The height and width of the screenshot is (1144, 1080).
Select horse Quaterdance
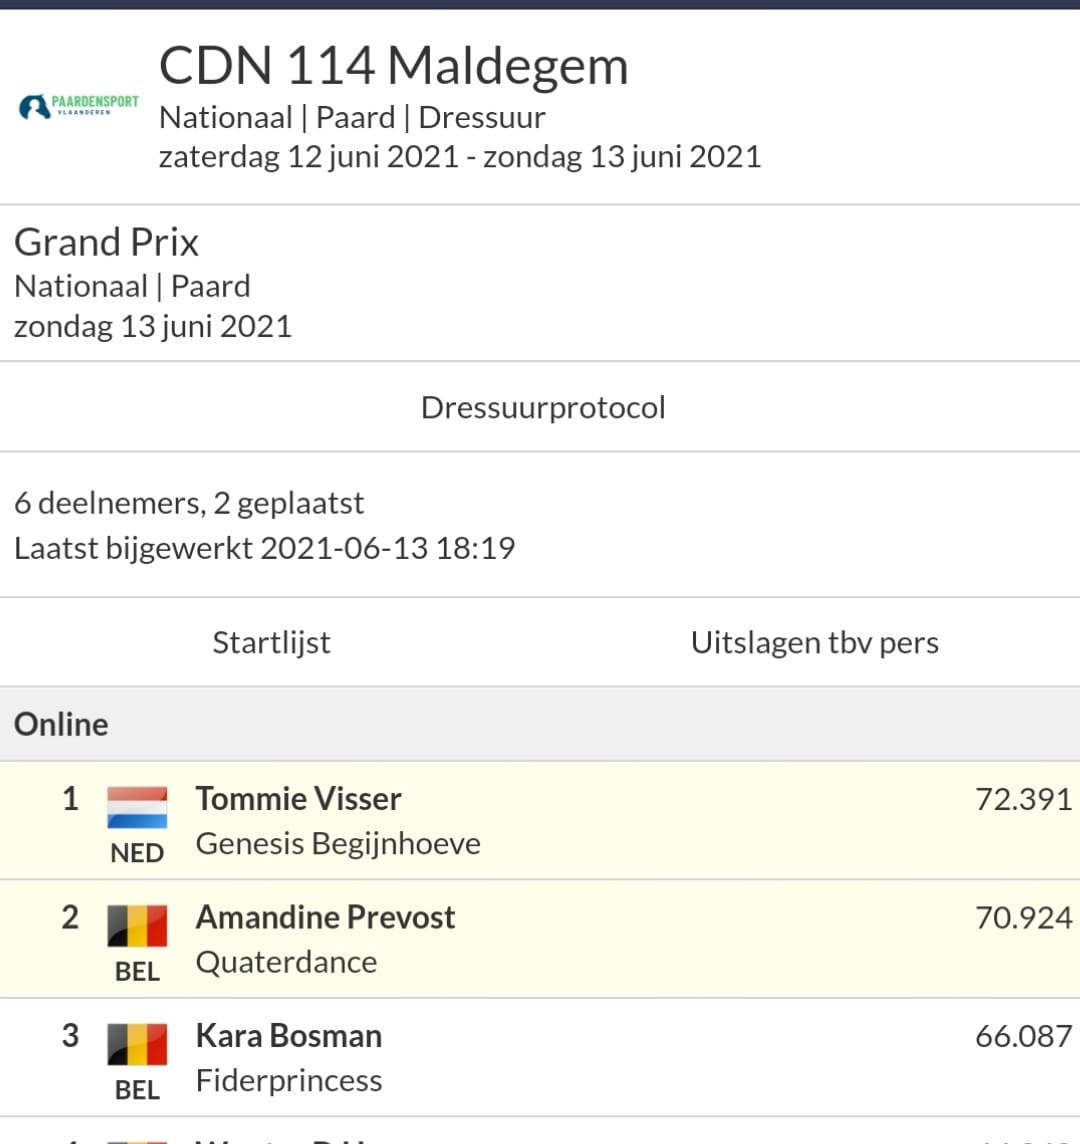286,962
